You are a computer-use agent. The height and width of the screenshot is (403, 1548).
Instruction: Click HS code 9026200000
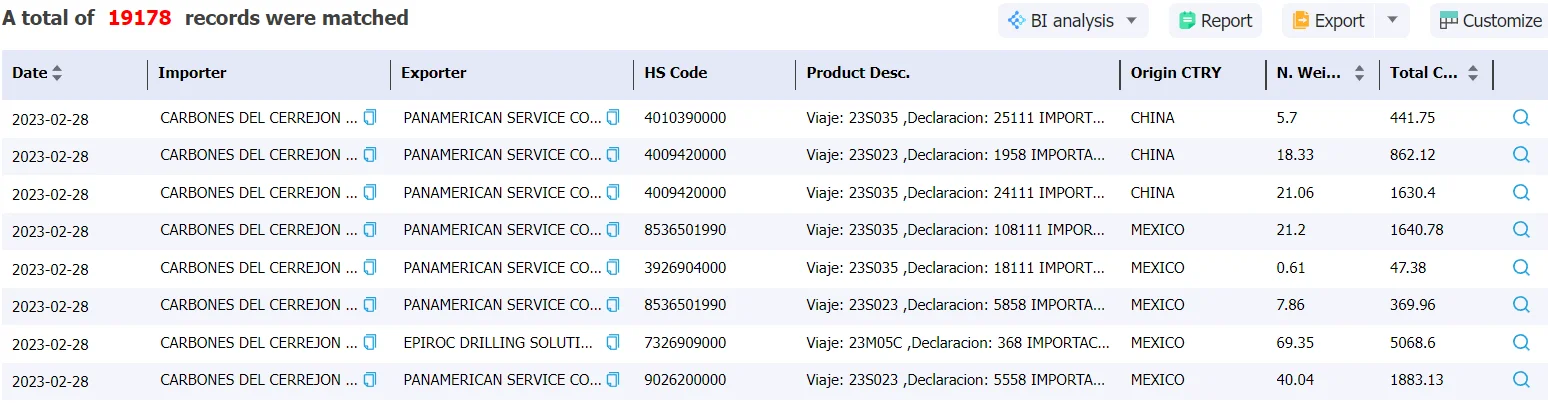pyautogui.click(x=685, y=380)
